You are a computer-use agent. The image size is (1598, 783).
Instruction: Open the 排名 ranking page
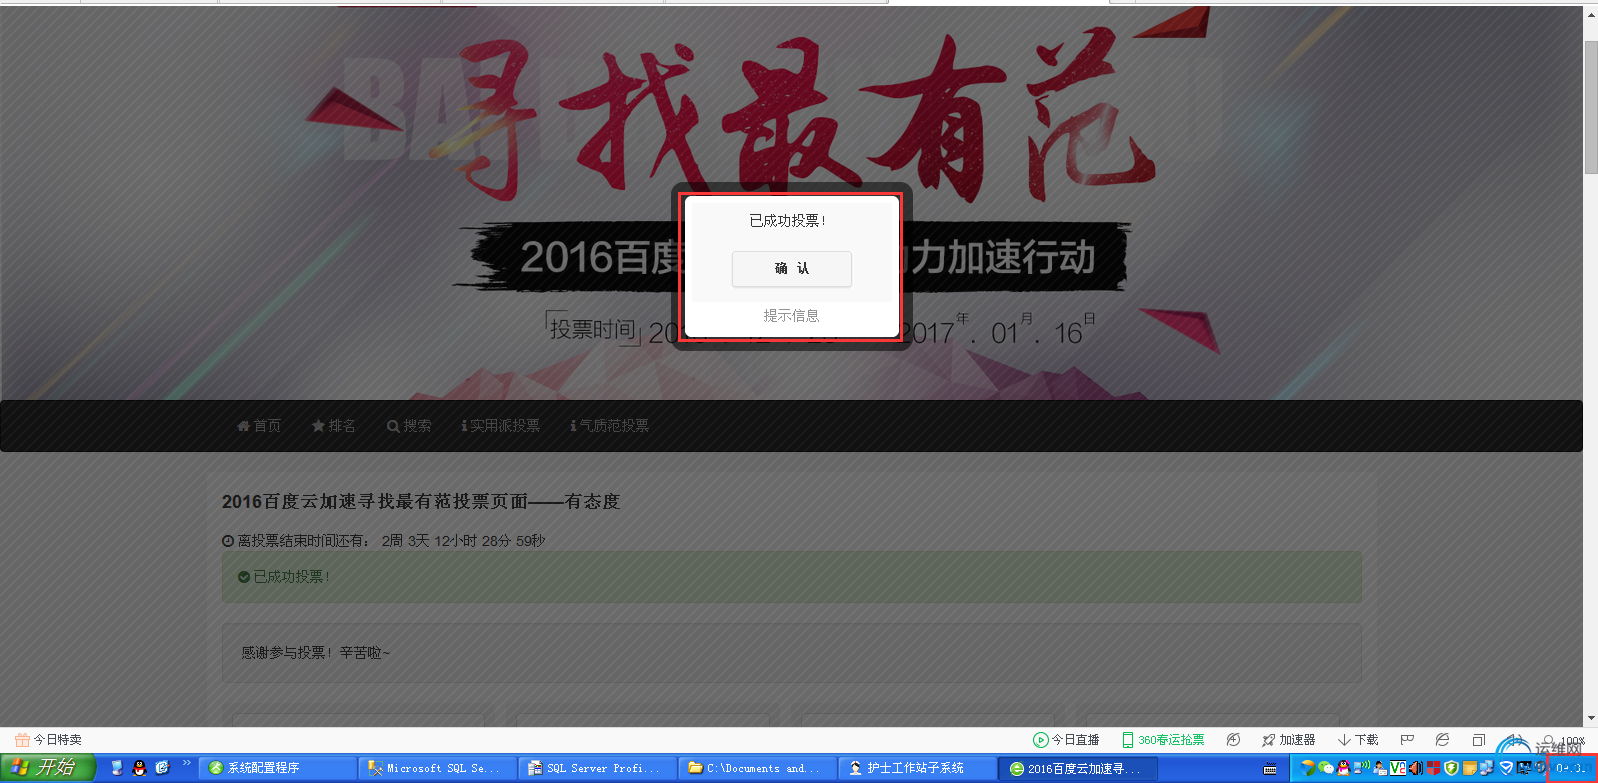coord(333,426)
